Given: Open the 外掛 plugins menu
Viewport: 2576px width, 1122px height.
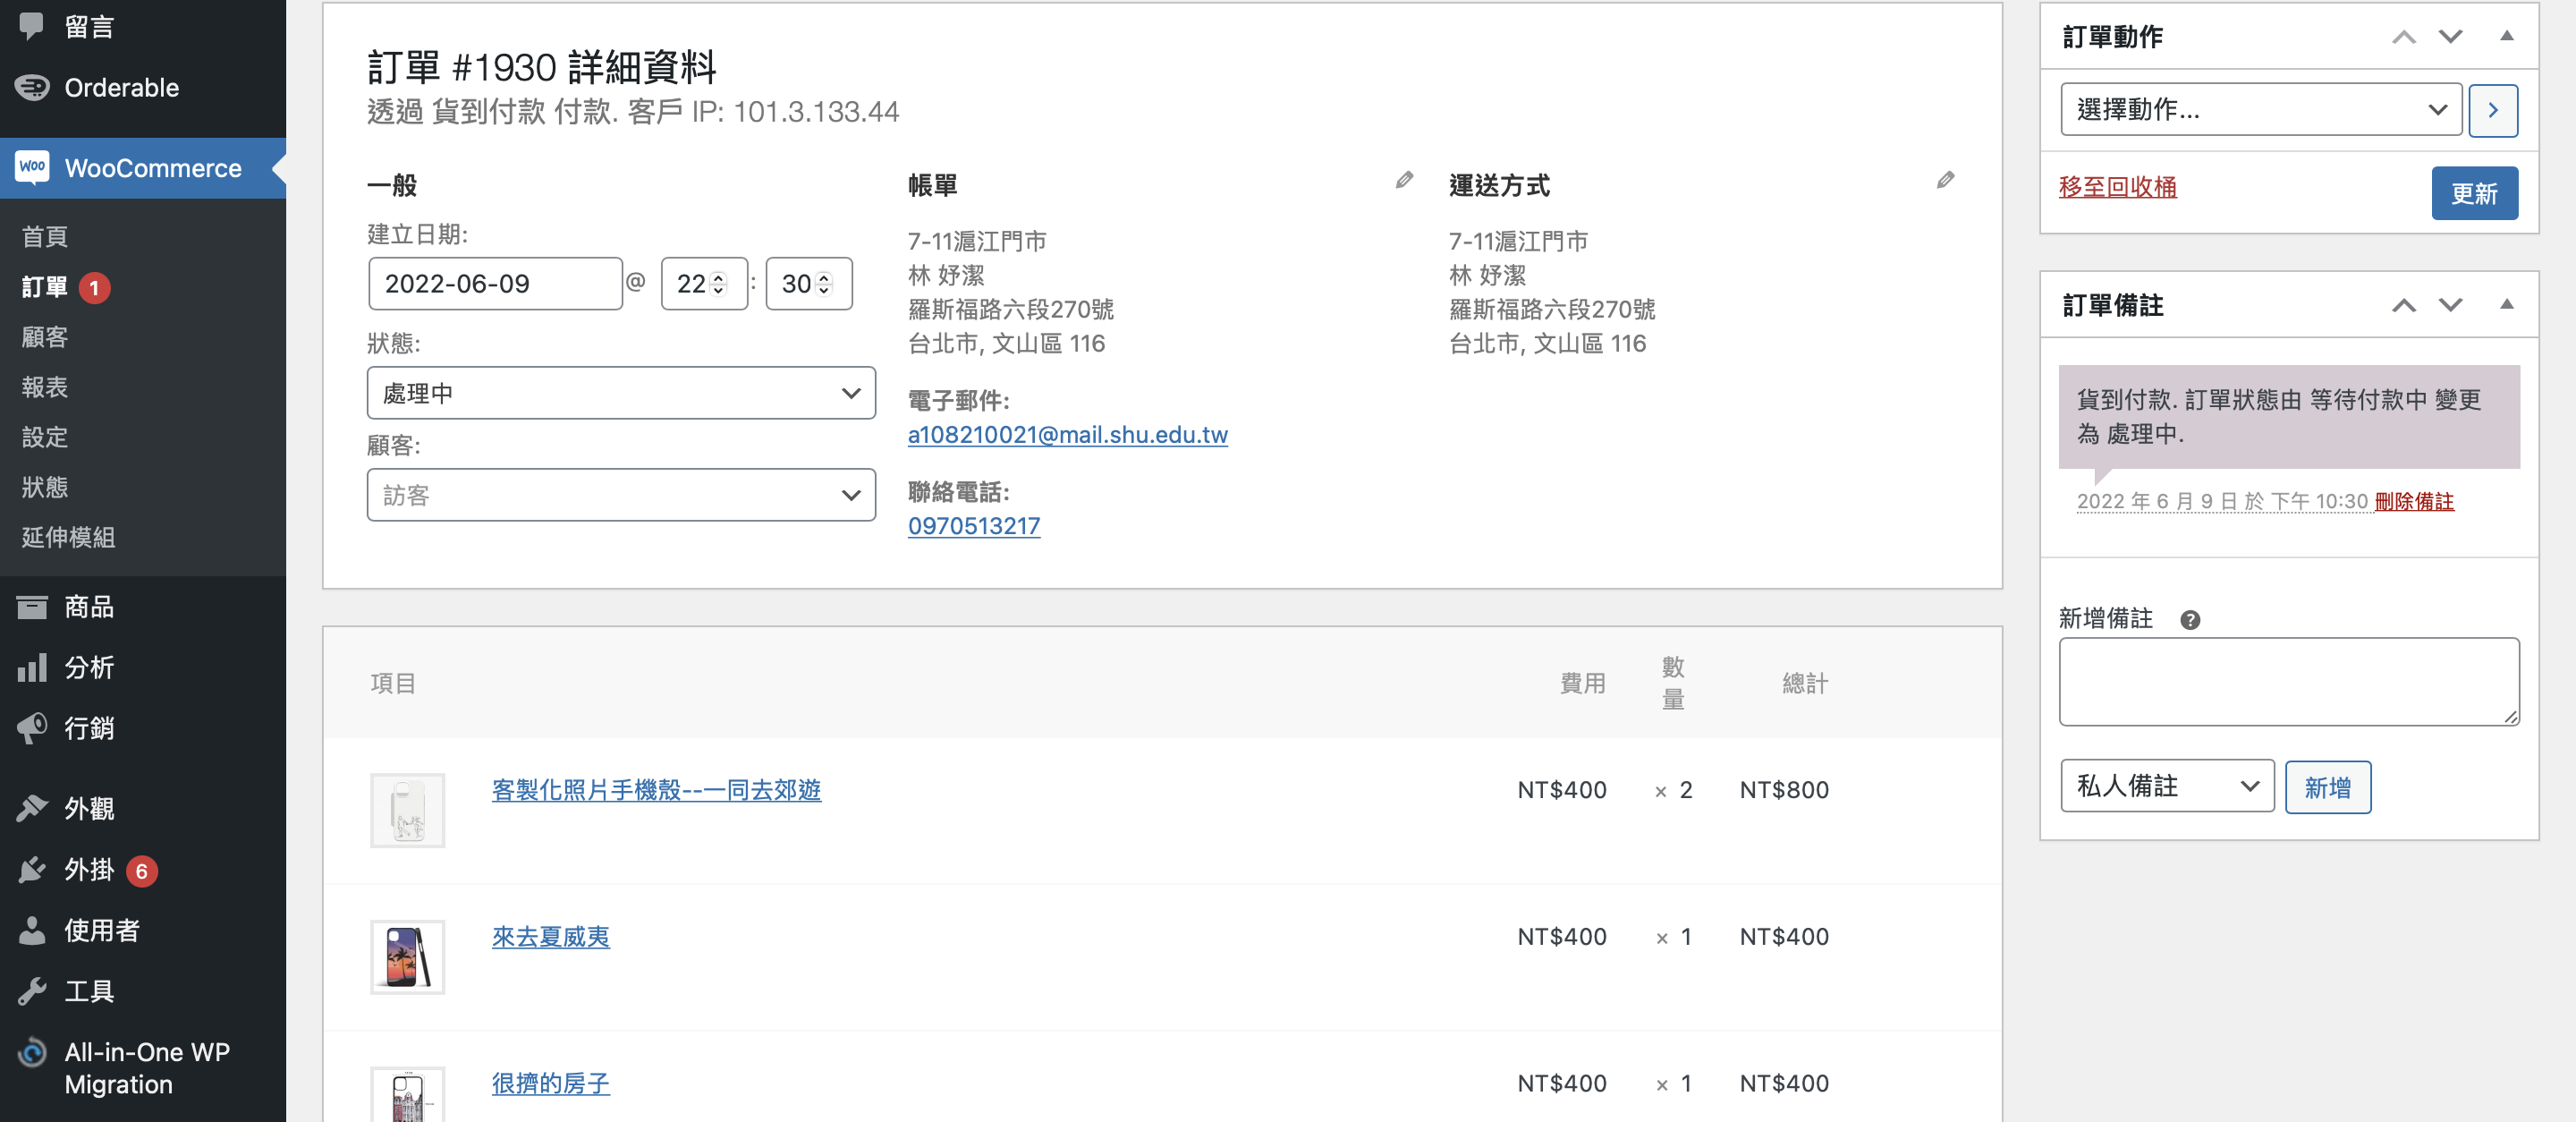Looking at the screenshot, I should pyautogui.click(x=89, y=870).
